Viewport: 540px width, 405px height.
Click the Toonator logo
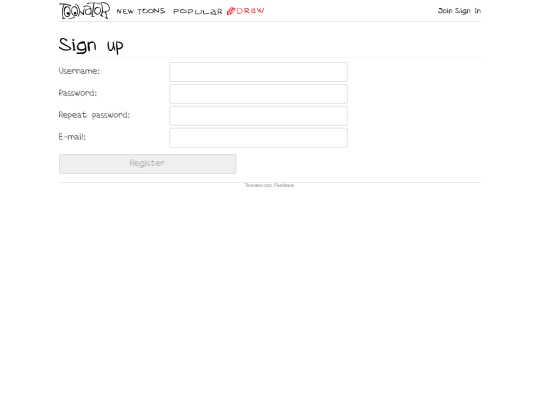click(84, 10)
